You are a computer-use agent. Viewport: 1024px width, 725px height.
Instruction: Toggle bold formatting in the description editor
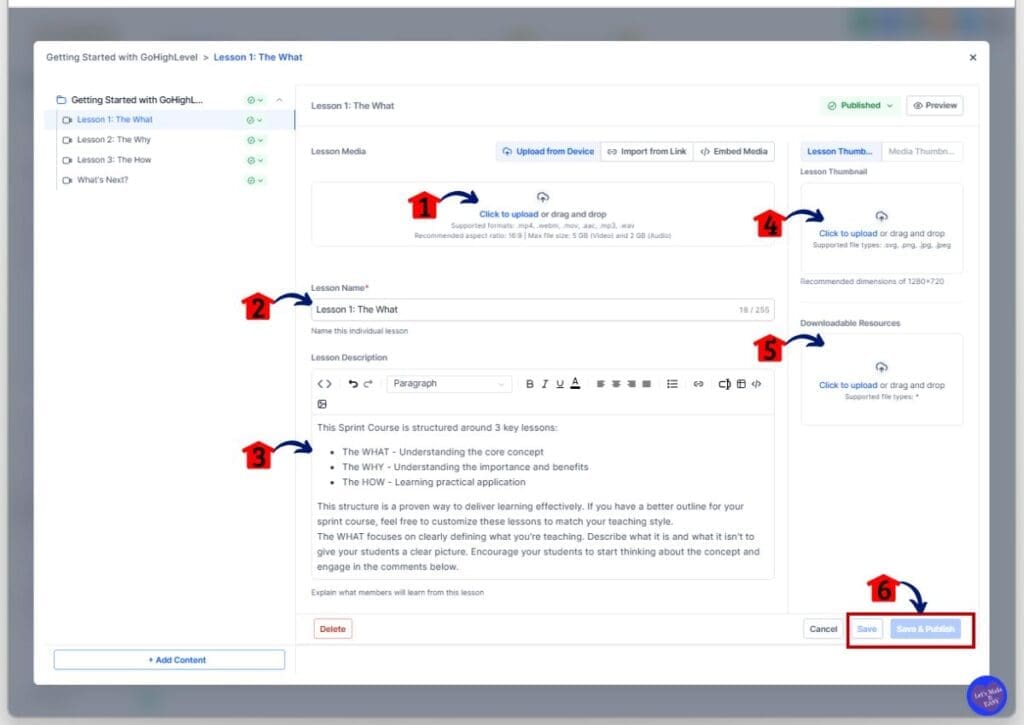pyautogui.click(x=529, y=383)
